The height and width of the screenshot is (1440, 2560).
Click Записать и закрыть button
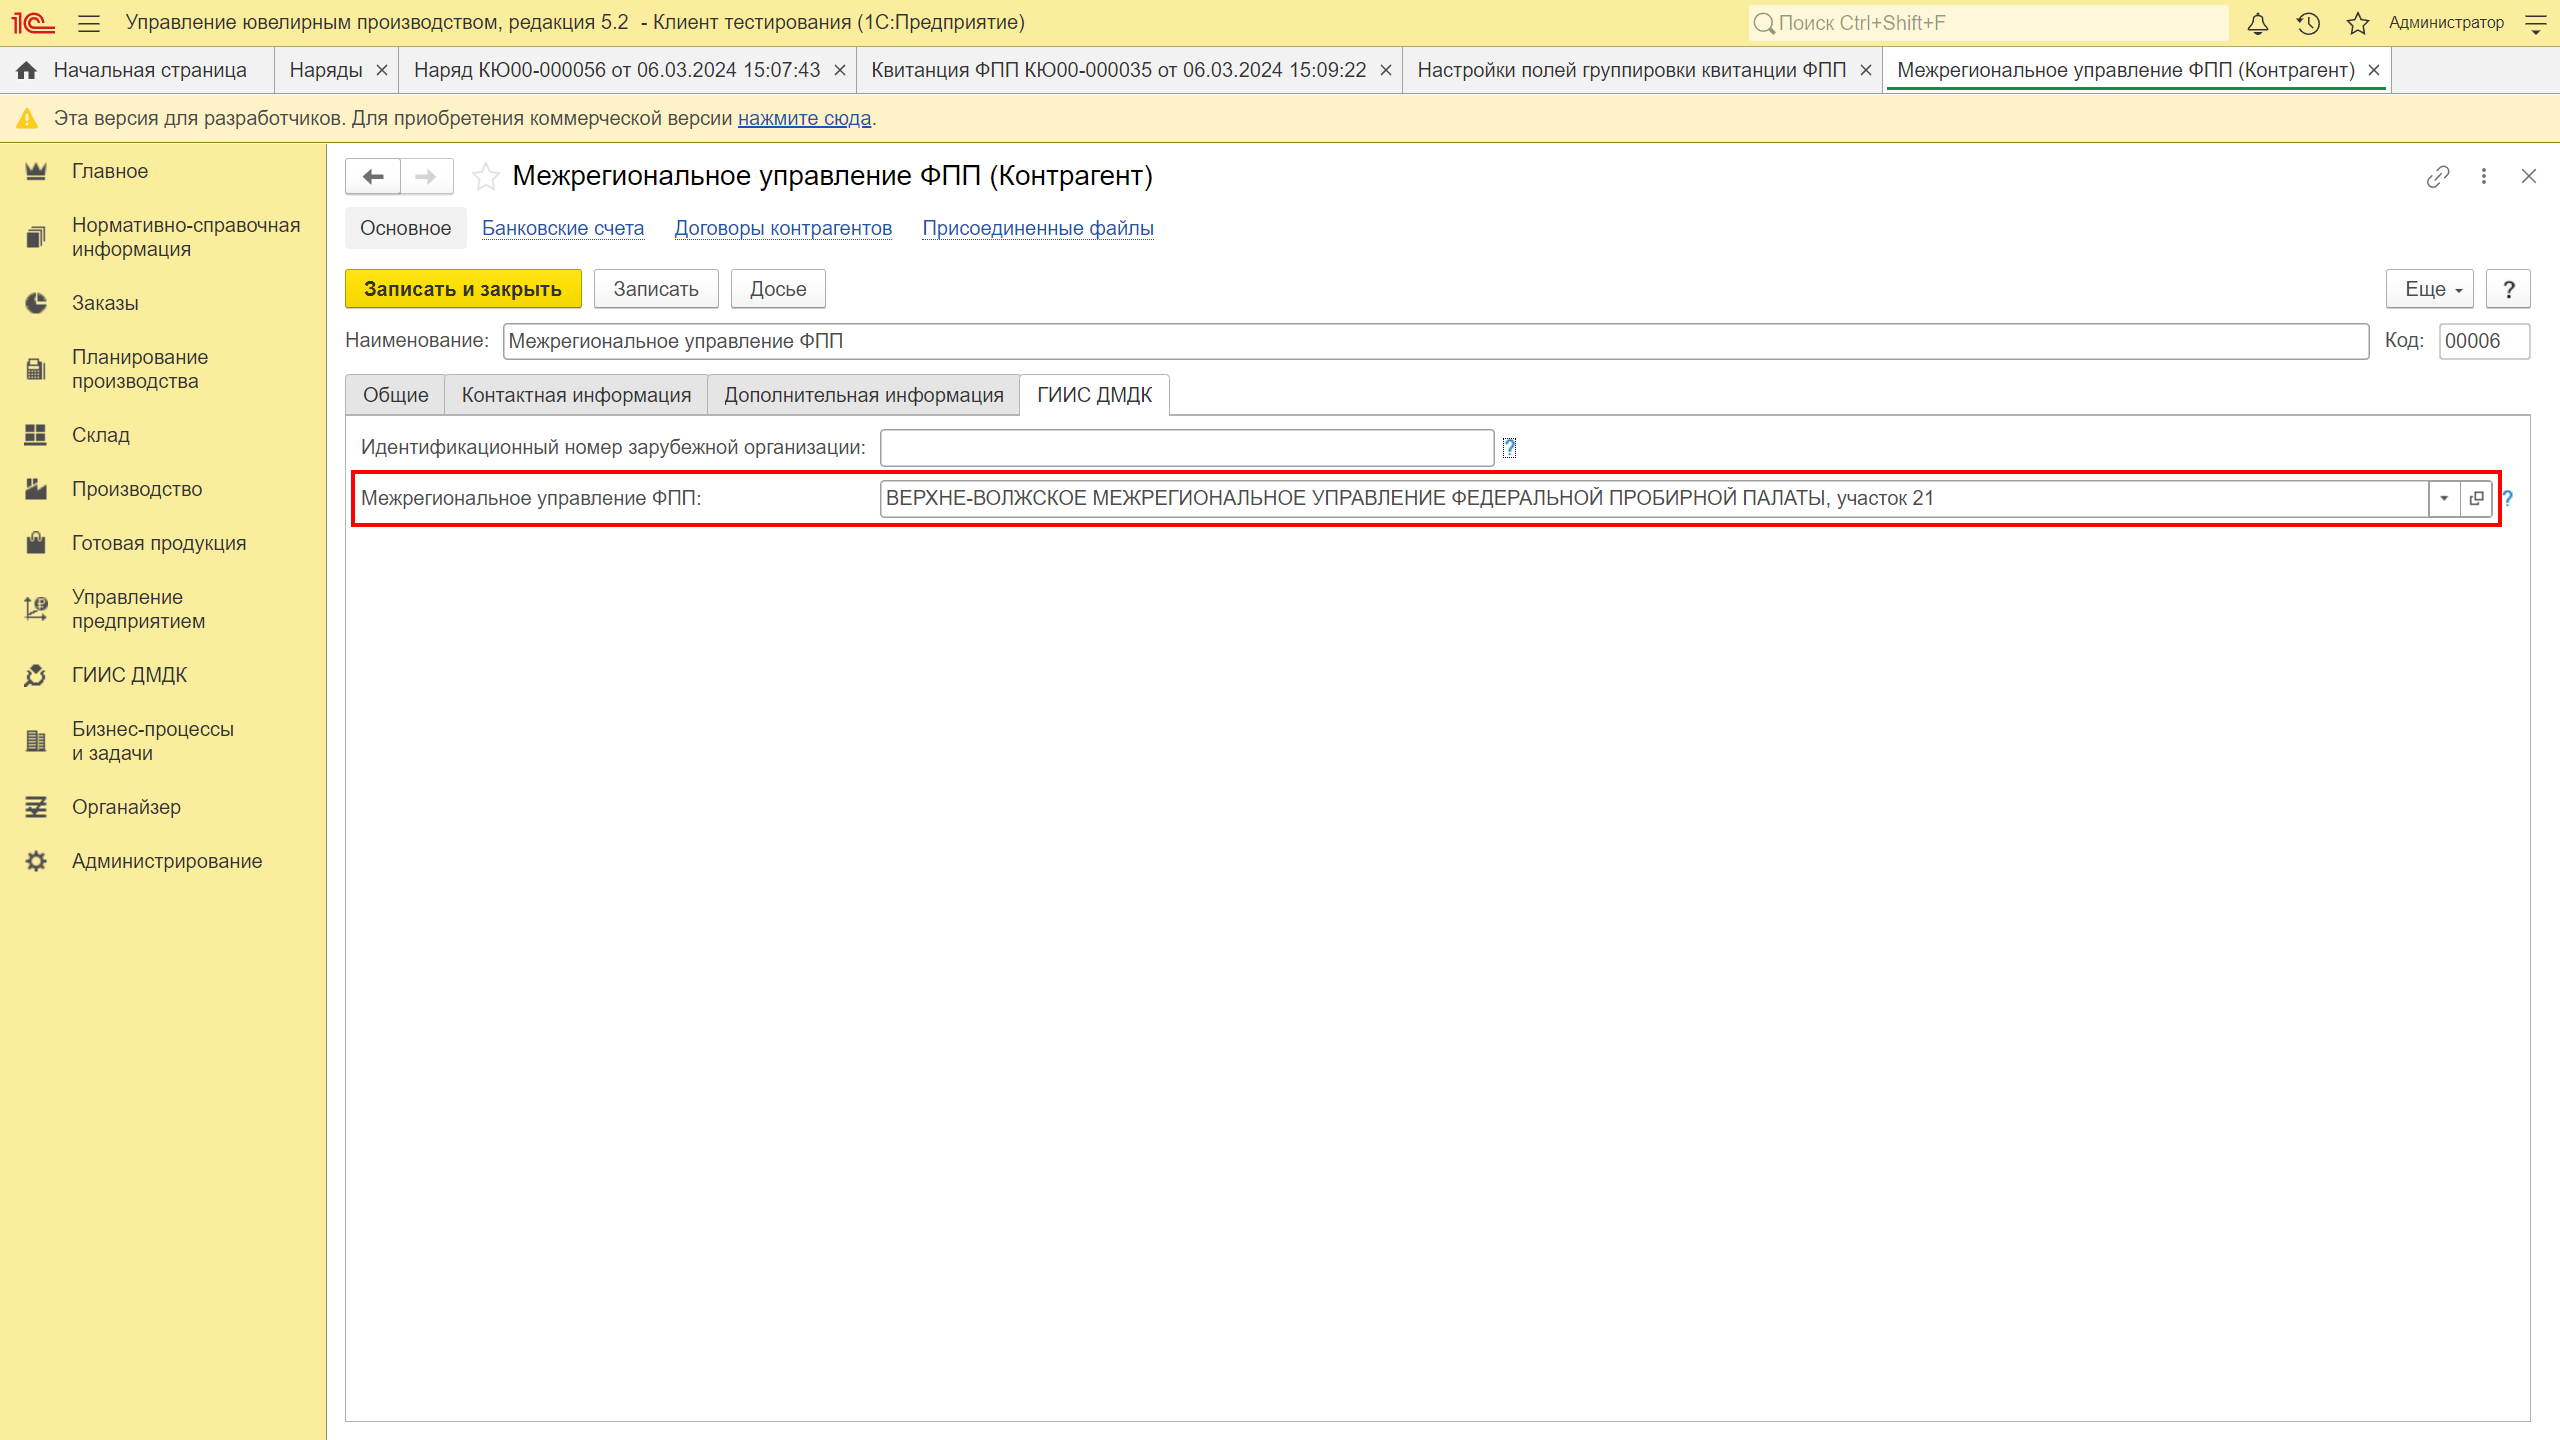463,289
